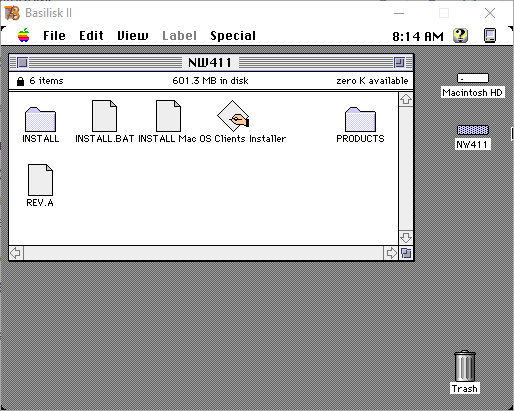Click the horizontal scrollbar right arrow
514x411 pixels.
391,253
